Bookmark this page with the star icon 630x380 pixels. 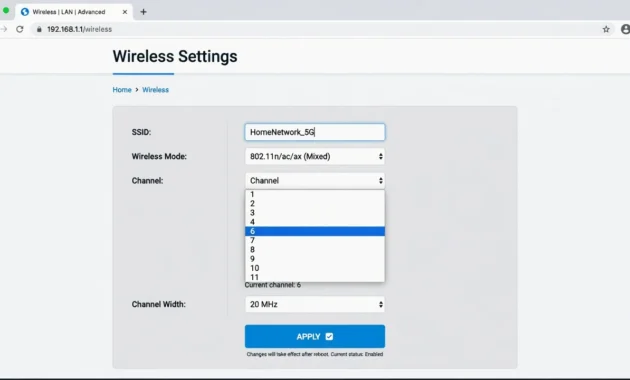coord(606,29)
